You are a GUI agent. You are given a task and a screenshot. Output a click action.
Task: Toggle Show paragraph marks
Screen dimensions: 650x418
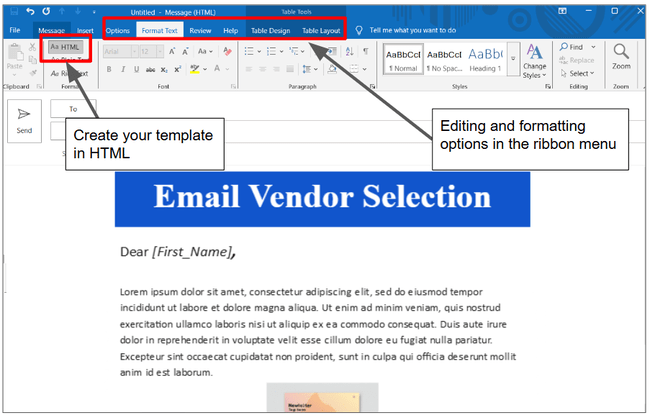click(366, 51)
